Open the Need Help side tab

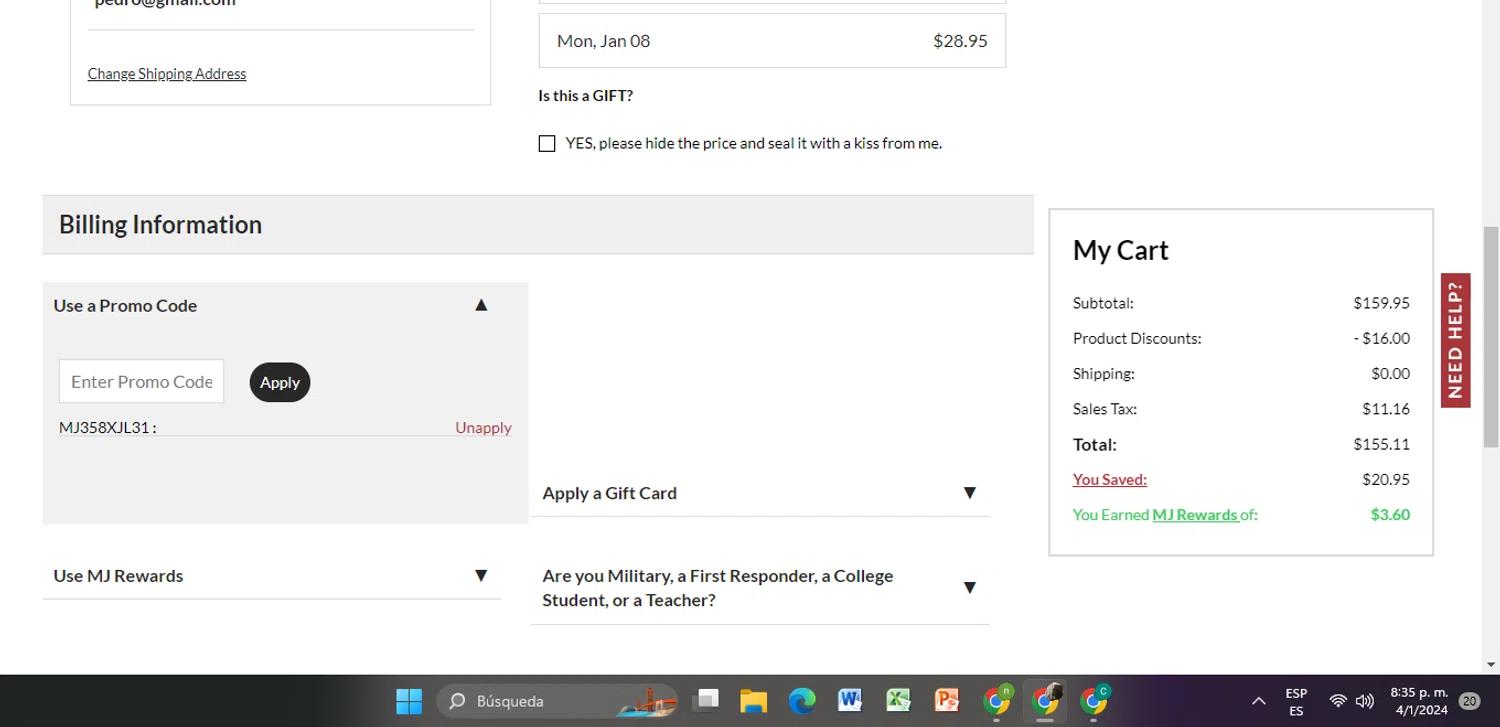[x=1455, y=340]
